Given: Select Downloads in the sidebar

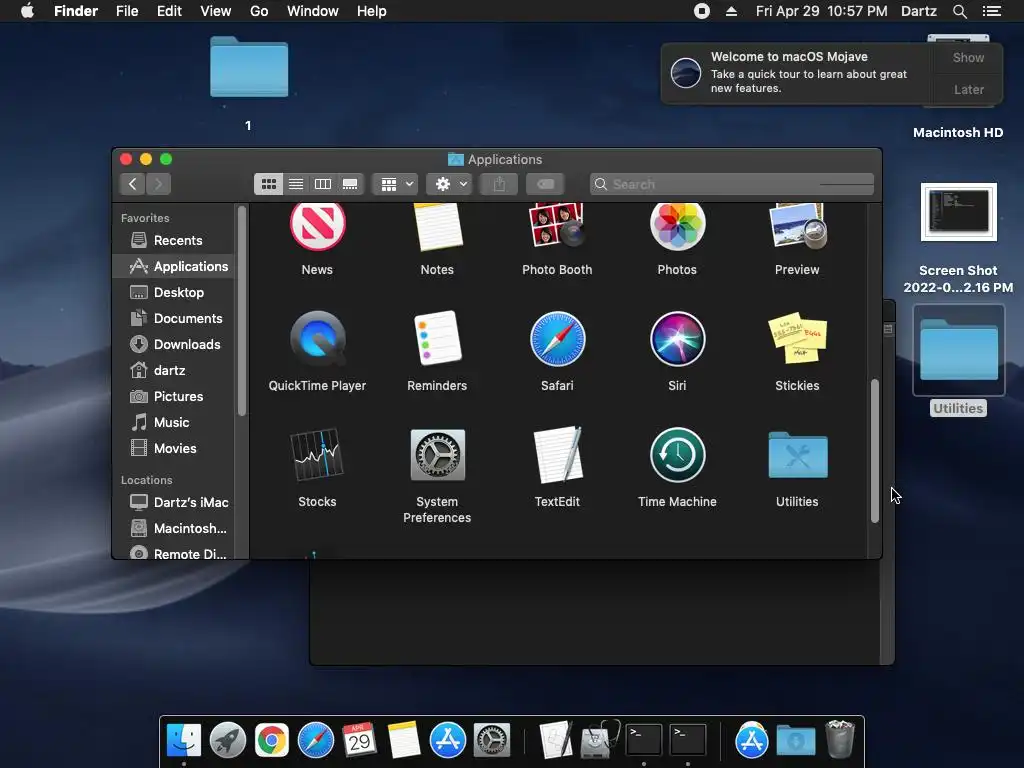Looking at the screenshot, I should [x=173, y=344].
